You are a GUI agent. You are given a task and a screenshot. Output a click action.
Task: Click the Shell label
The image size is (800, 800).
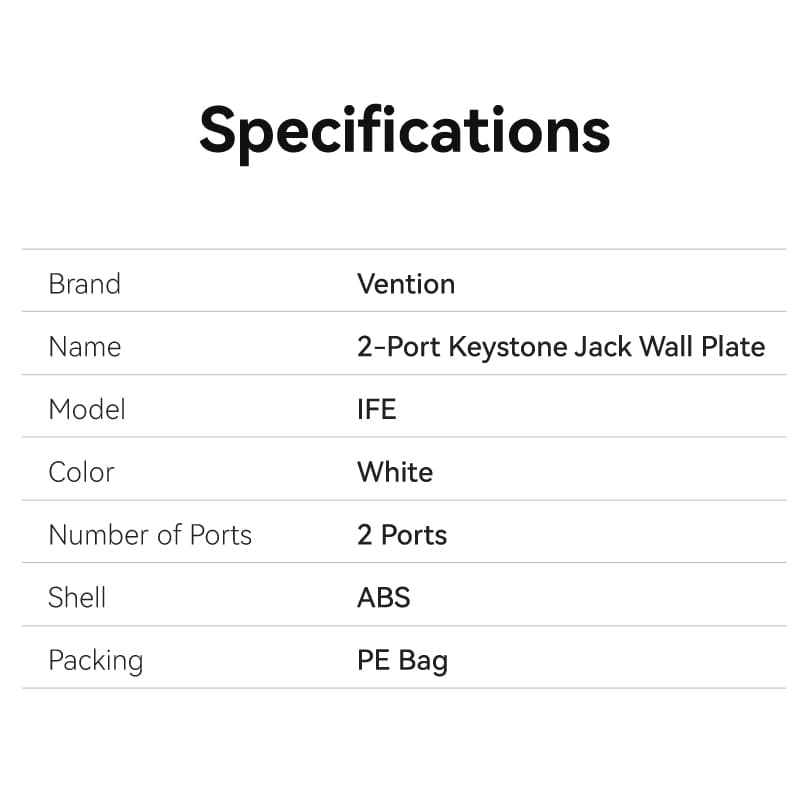[77, 598]
